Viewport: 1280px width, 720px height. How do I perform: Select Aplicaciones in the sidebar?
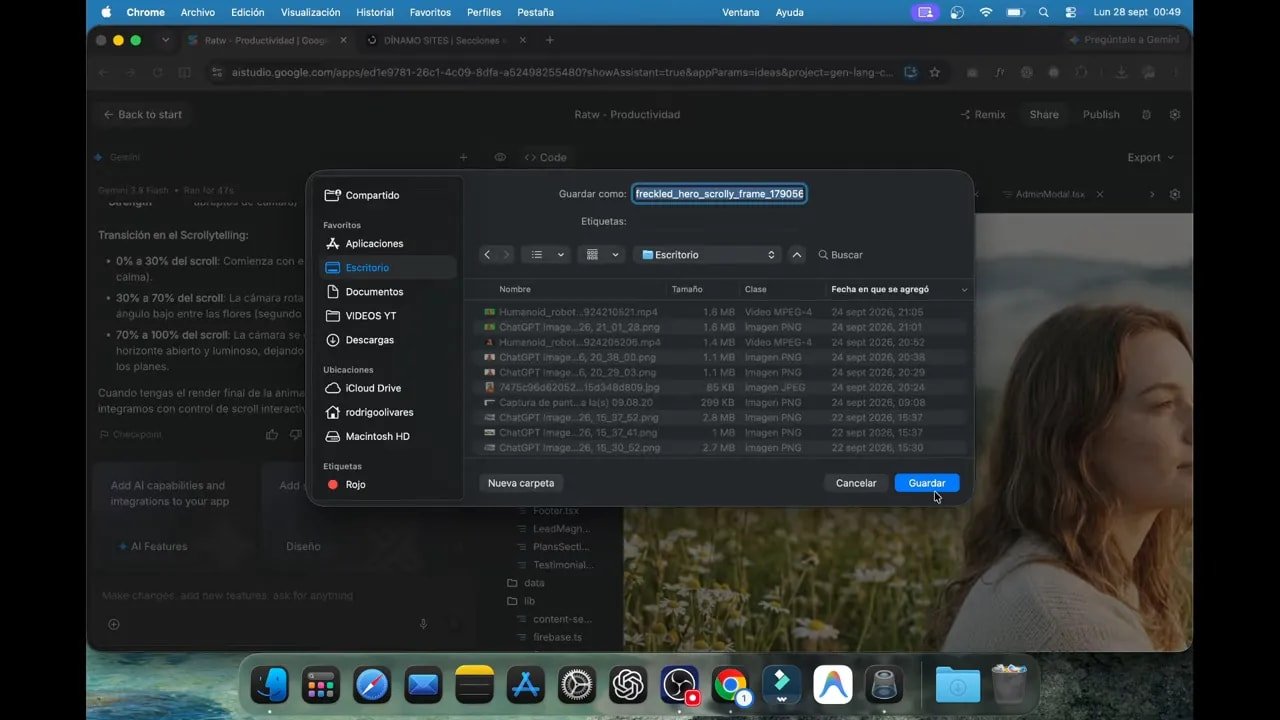point(374,244)
